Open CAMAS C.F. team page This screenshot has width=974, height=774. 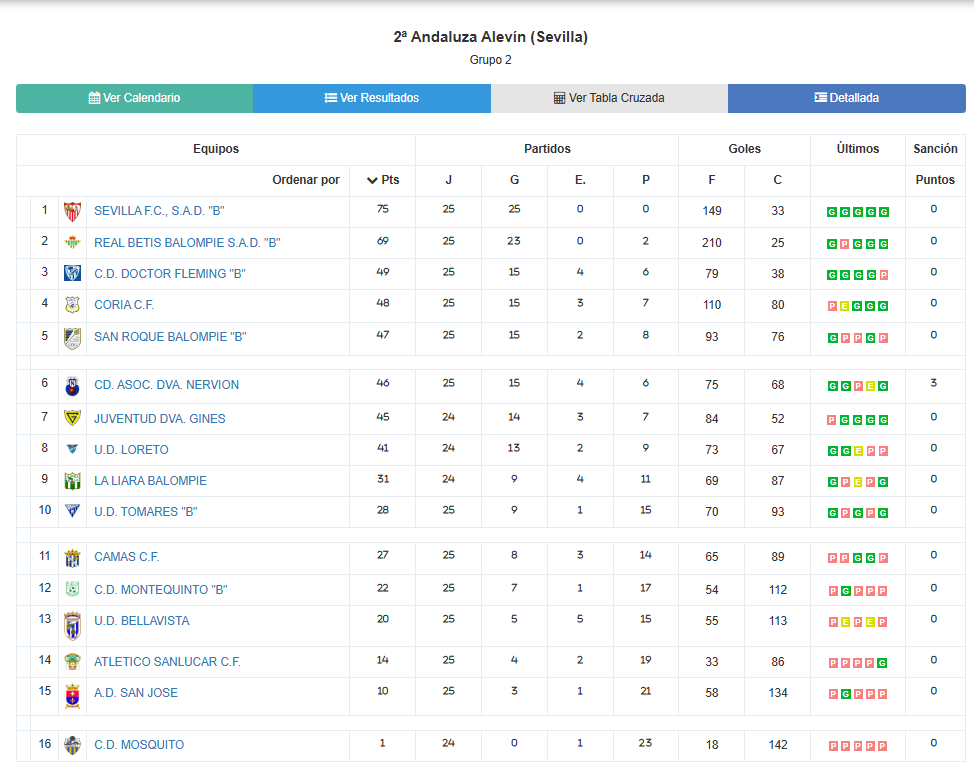127,557
